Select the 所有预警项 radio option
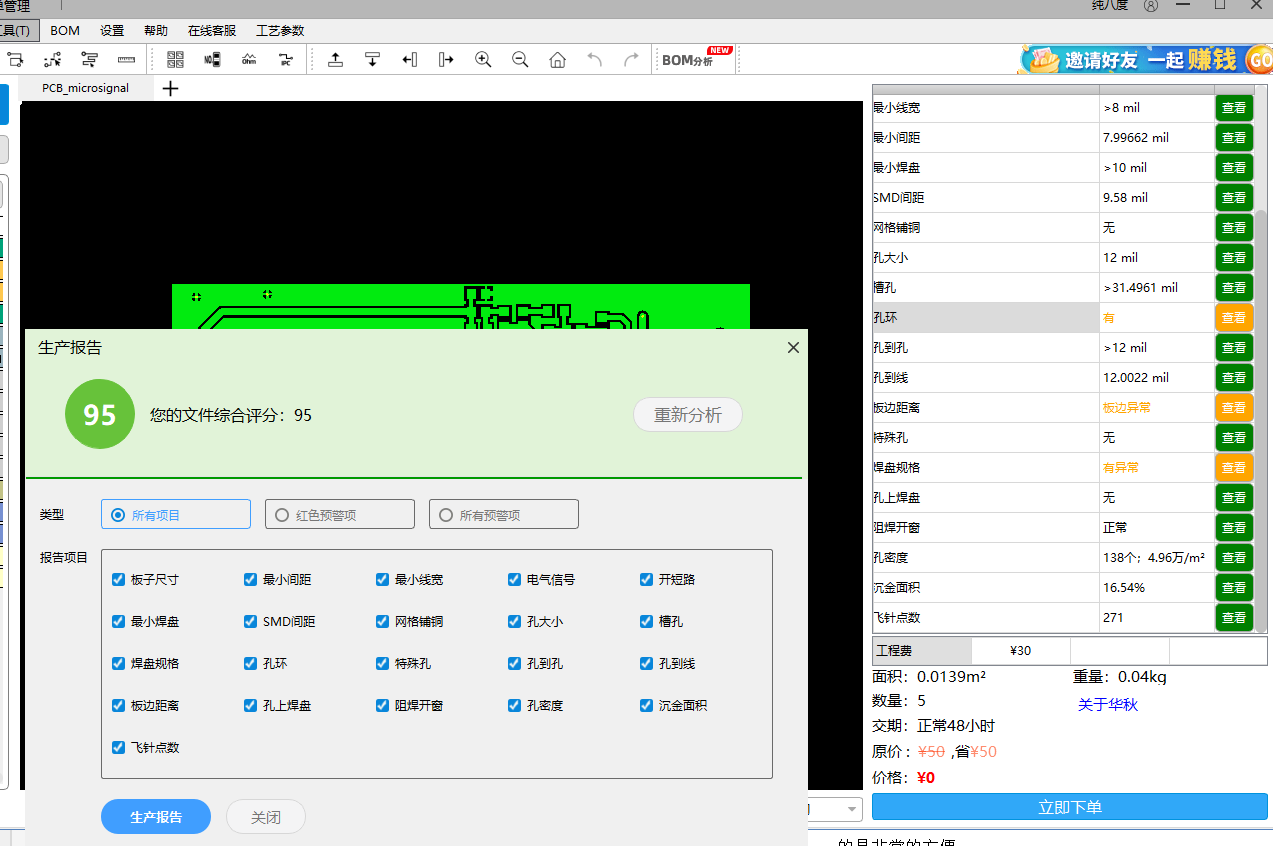Image resolution: width=1273 pixels, height=846 pixels. (504, 515)
